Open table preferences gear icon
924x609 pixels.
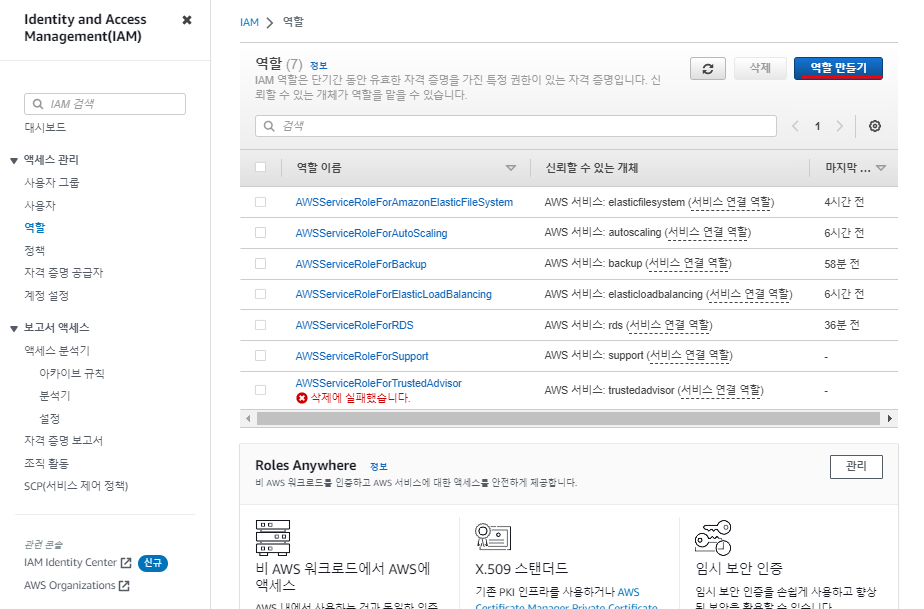pos(874,126)
